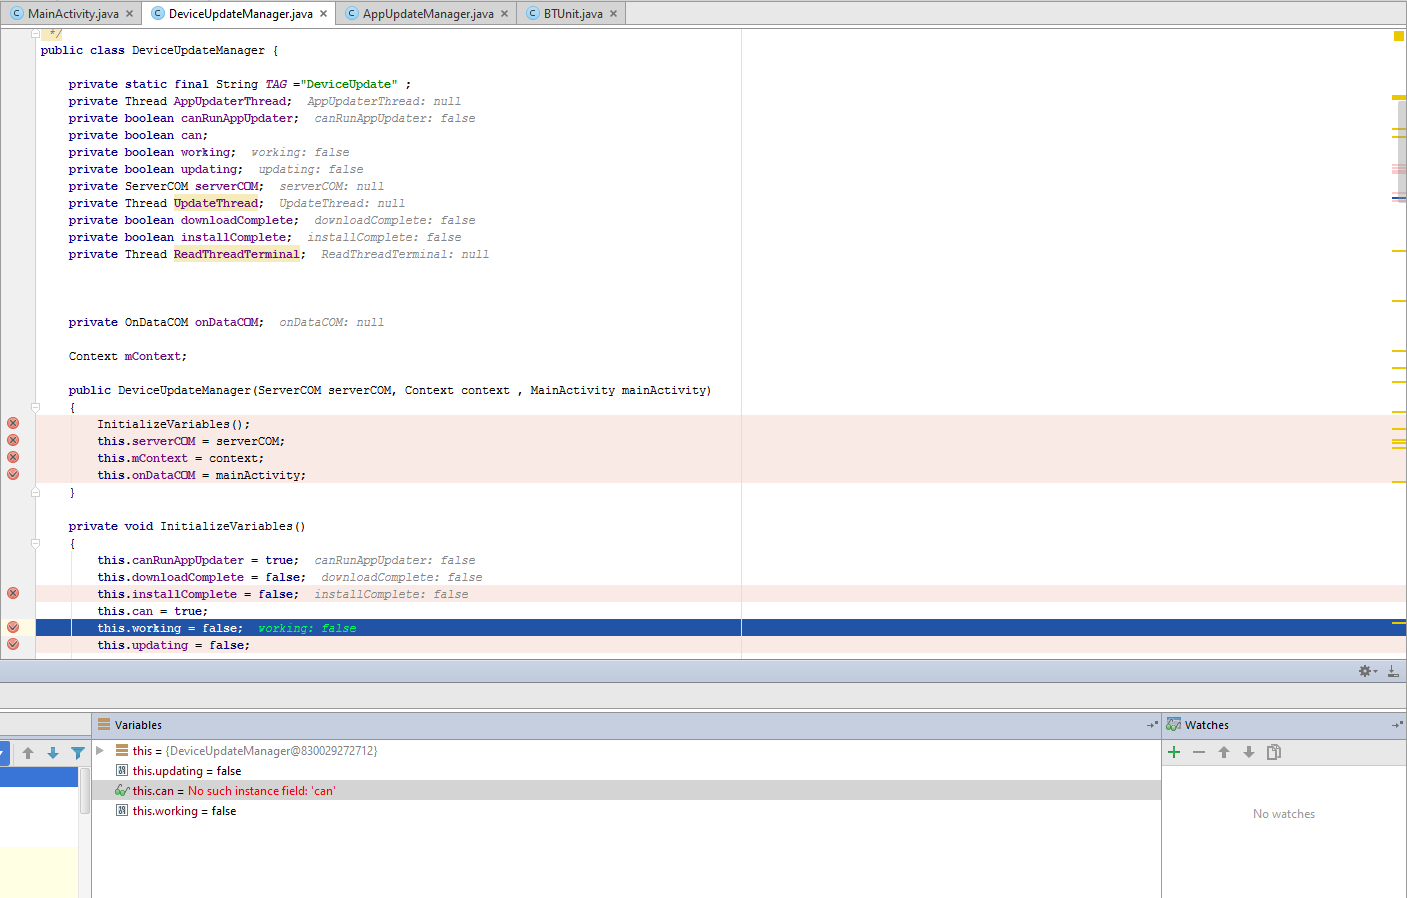Open debugger settings gear dropdown

[x=1367, y=671]
